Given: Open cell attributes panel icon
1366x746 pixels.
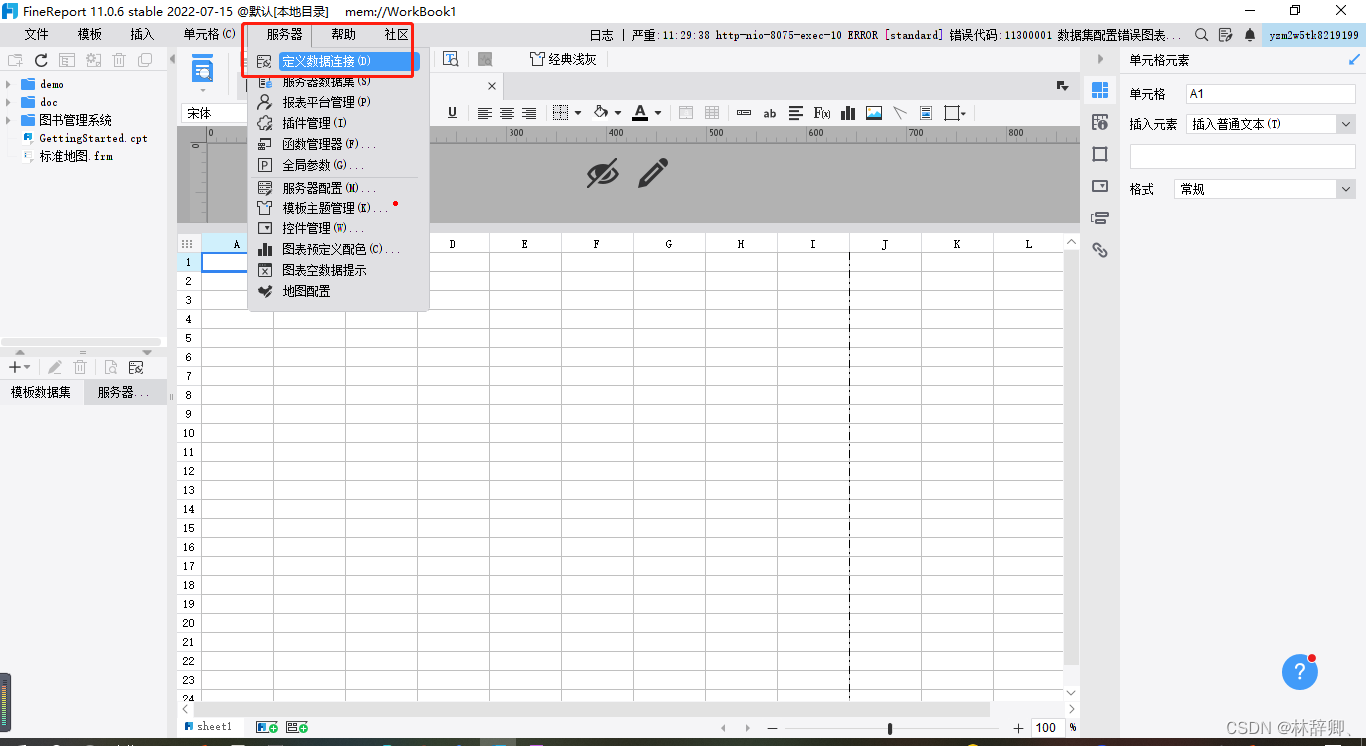Looking at the screenshot, I should 1100,122.
